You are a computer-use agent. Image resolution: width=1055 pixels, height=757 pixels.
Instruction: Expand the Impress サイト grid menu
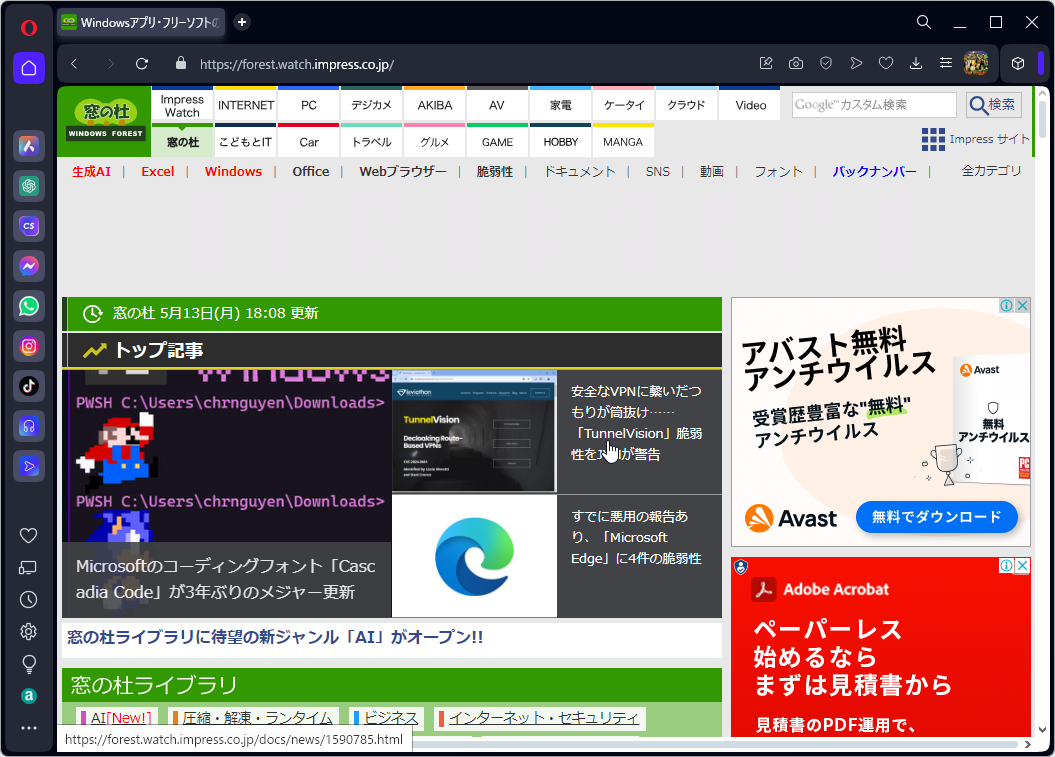tap(933, 139)
